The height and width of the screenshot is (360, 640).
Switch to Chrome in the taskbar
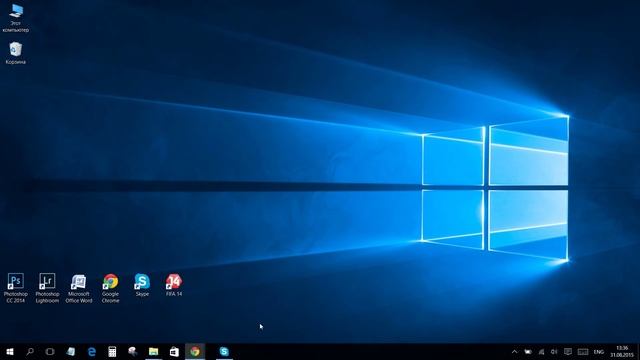(x=195, y=351)
